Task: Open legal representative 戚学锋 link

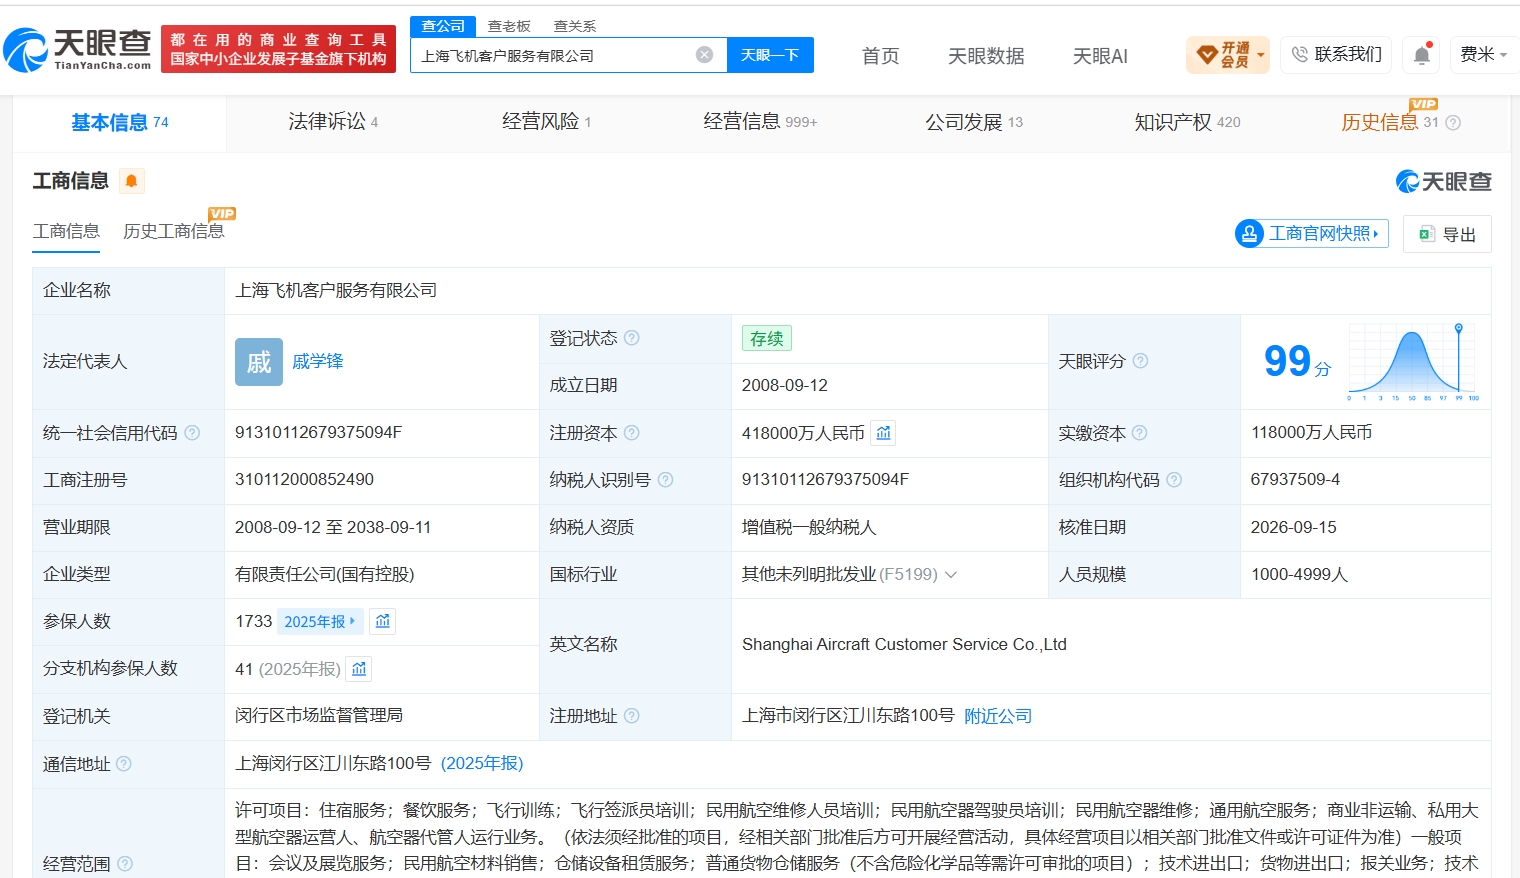Action: pos(318,361)
